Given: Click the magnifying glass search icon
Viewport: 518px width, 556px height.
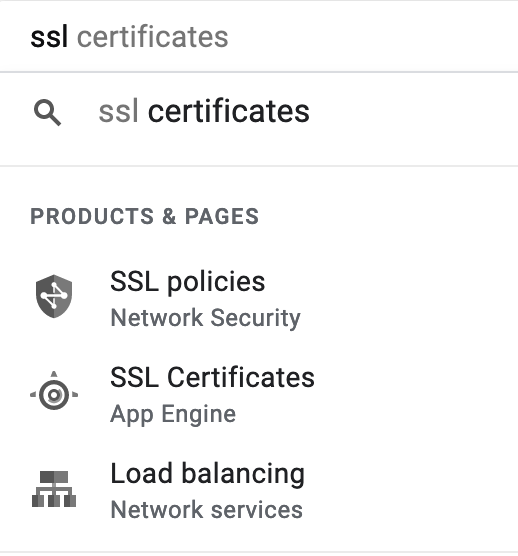Looking at the screenshot, I should pyautogui.click(x=48, y=113).
